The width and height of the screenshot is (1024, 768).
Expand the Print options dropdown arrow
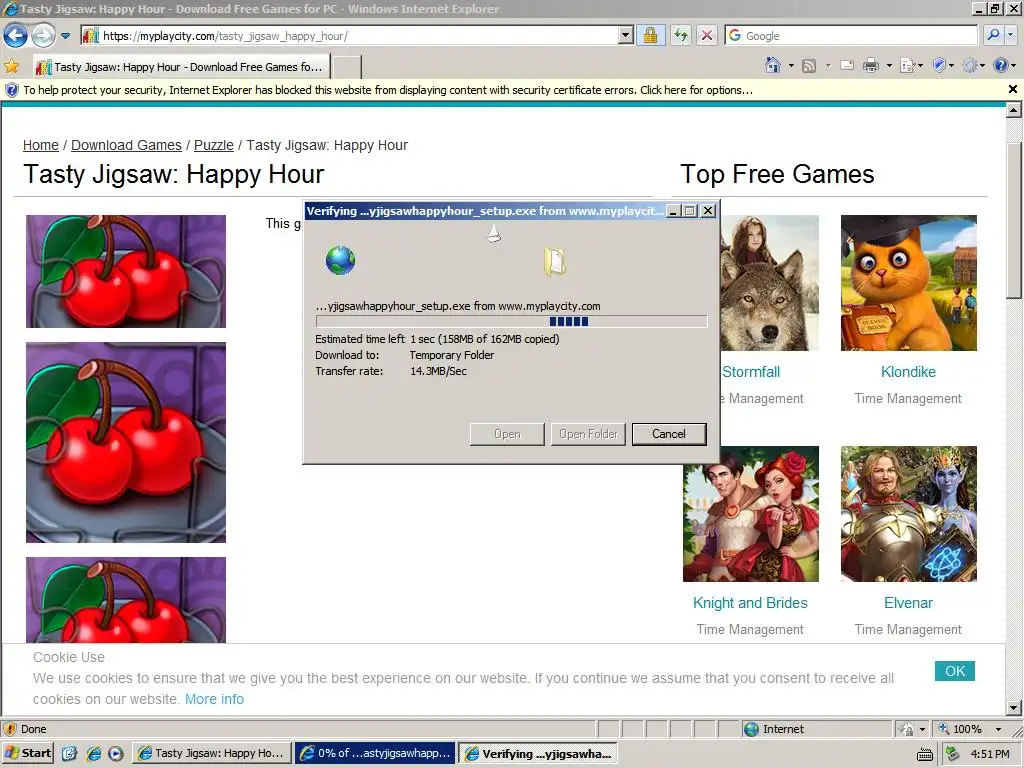click(x=889, y=66)
